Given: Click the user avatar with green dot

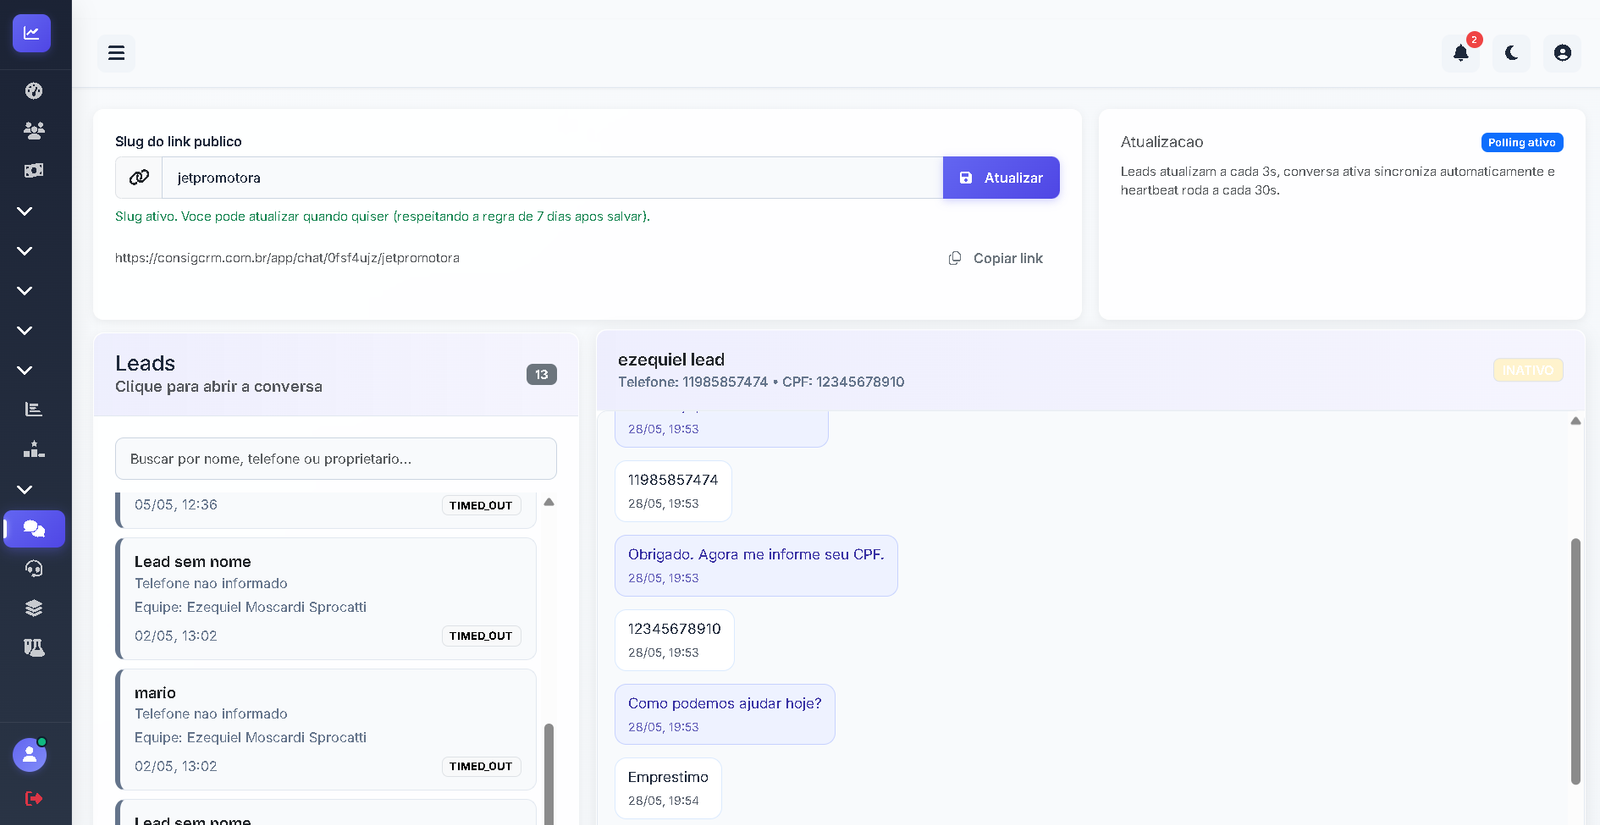Looking at the screenshot, I should pyautogui.click(x=30, y=754).
